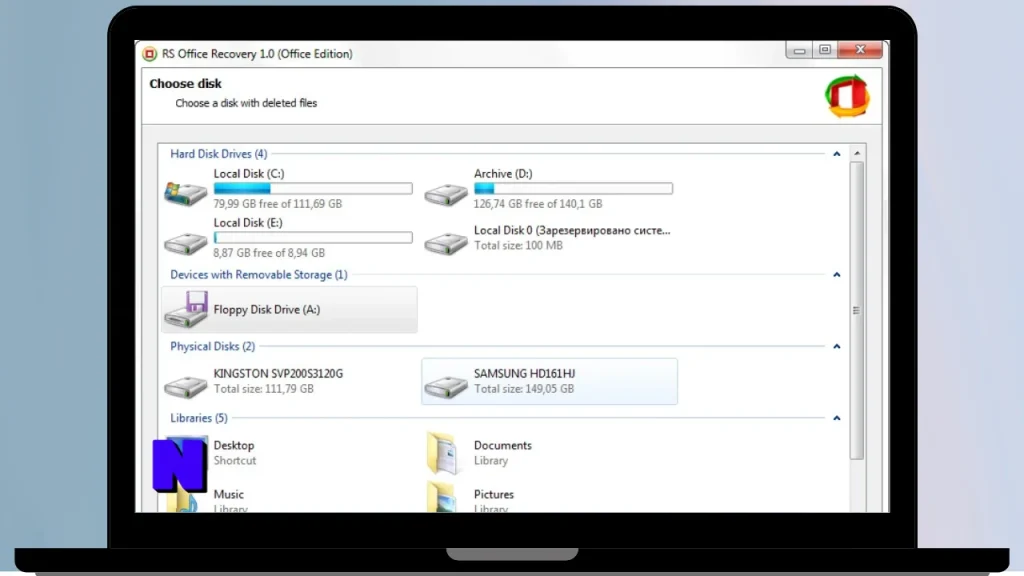The image size is (1024, 576).
Task: Open the Documents library folder icon
Action: [x=442, y=453]
